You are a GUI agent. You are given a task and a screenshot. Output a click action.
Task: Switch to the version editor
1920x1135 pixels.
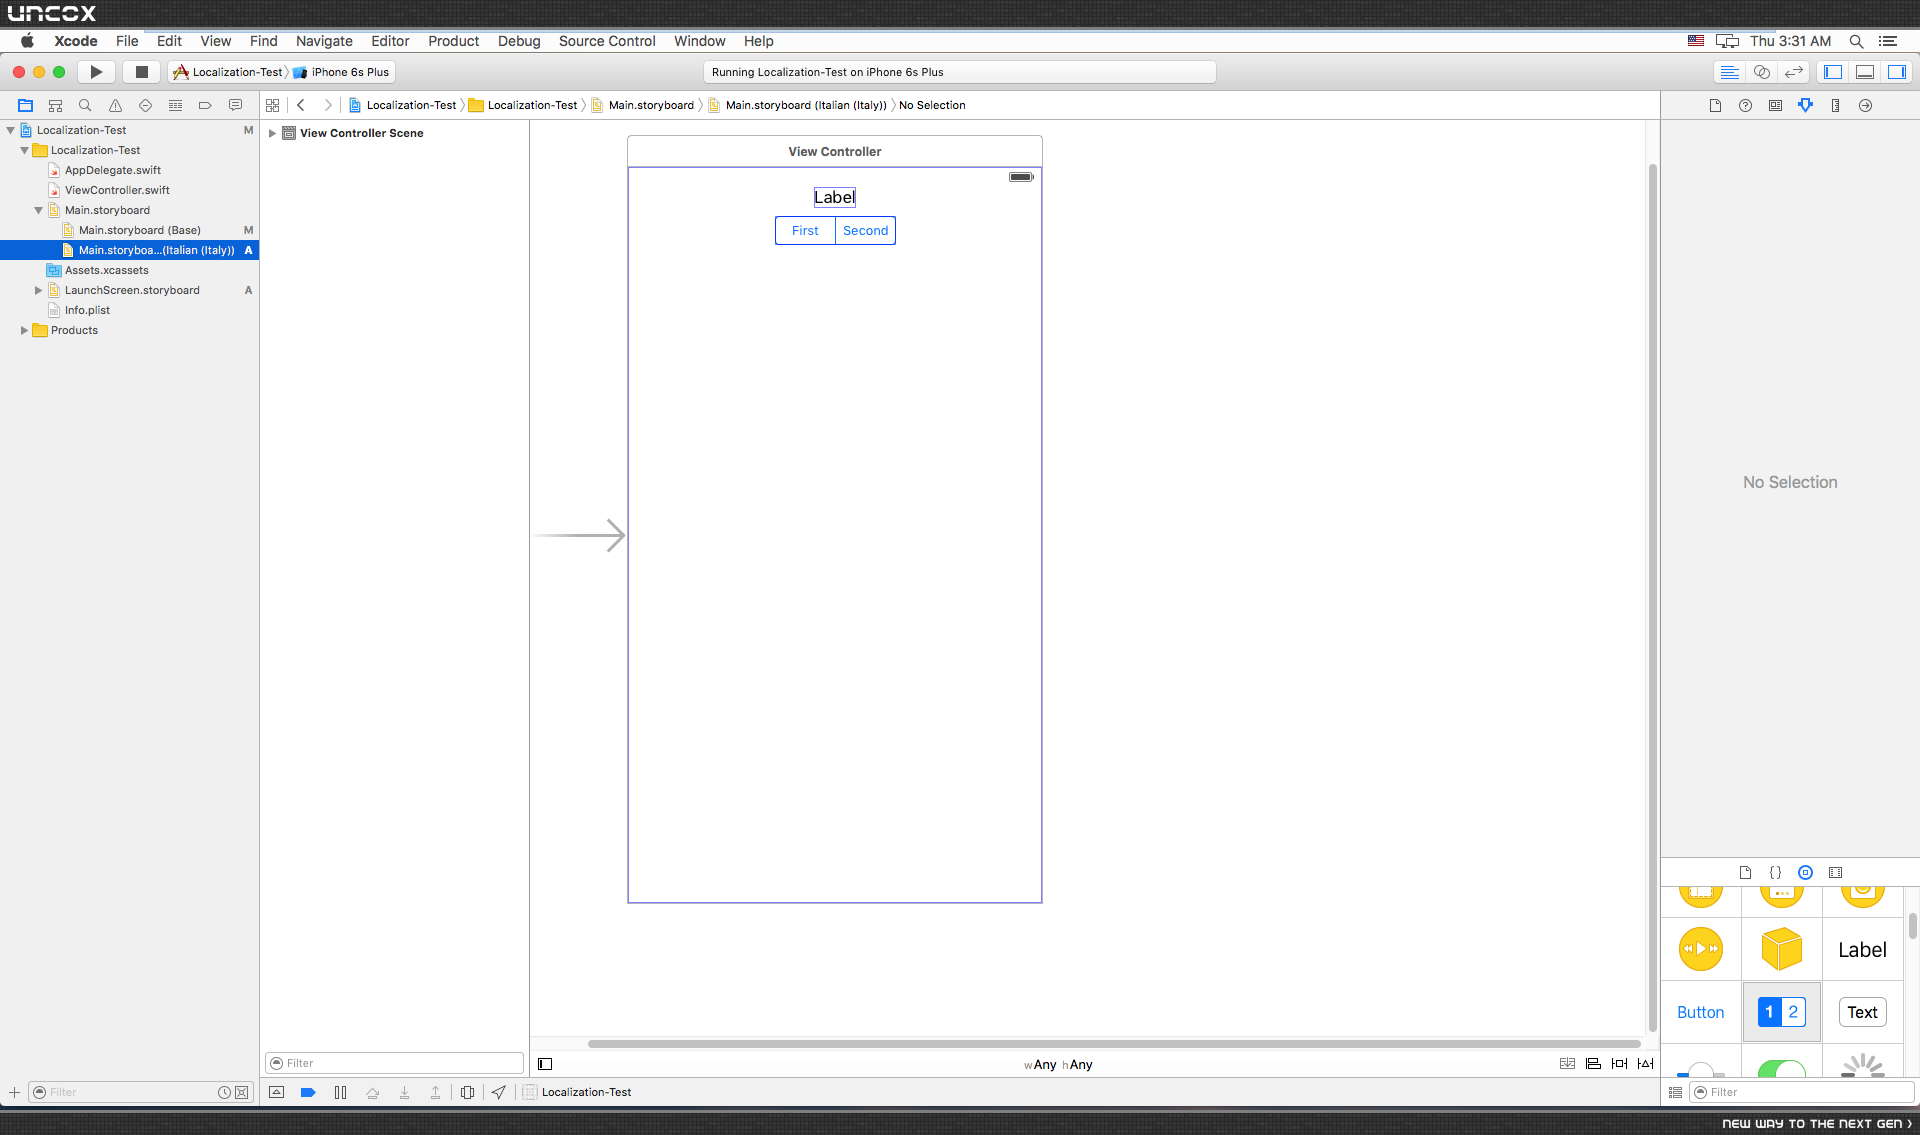click(x=1794, y=72)
